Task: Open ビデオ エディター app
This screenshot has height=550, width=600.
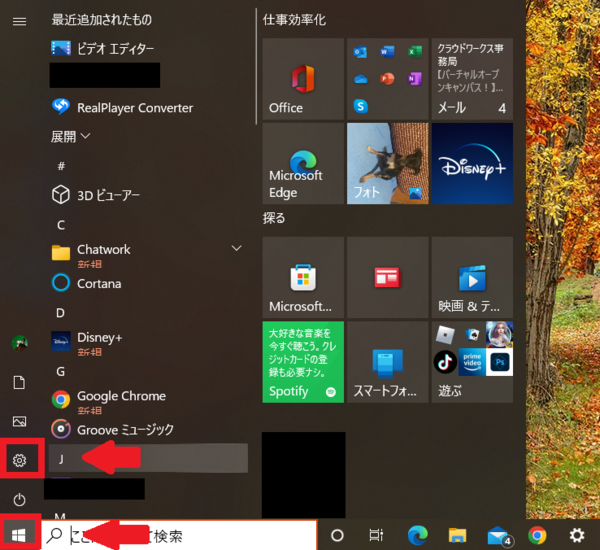Action: (103, 48)
